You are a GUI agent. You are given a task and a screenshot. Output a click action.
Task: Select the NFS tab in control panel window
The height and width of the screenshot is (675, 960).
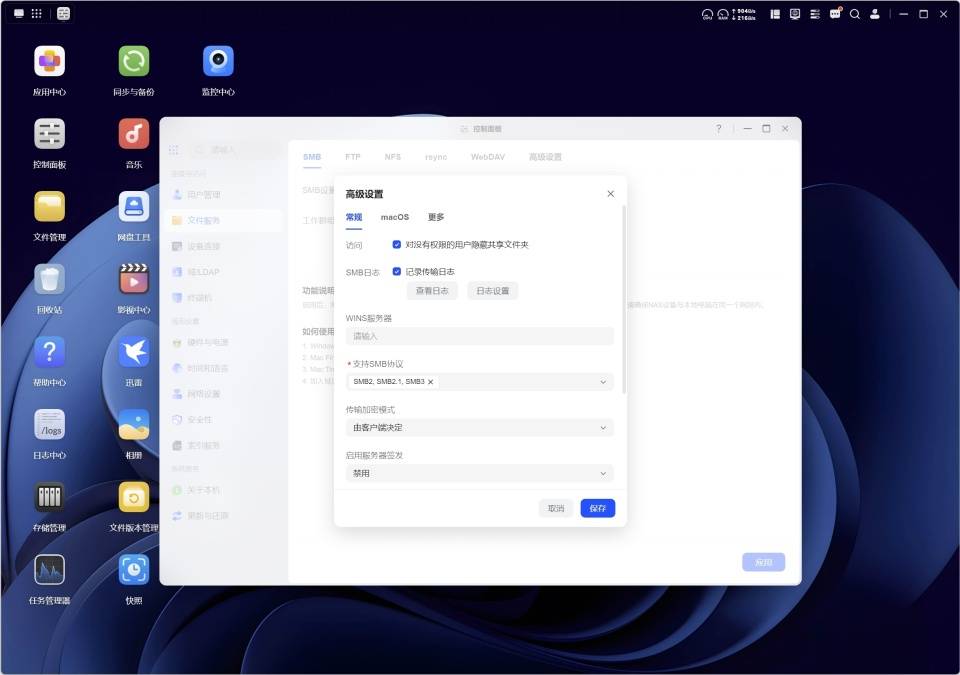[392, 157]
